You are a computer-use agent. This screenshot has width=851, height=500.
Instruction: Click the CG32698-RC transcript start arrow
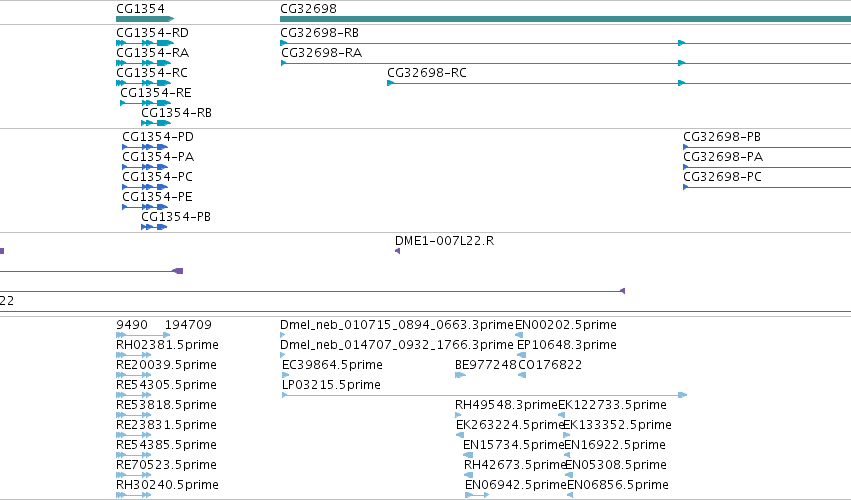pyautogui.click(x=390, y=83)
